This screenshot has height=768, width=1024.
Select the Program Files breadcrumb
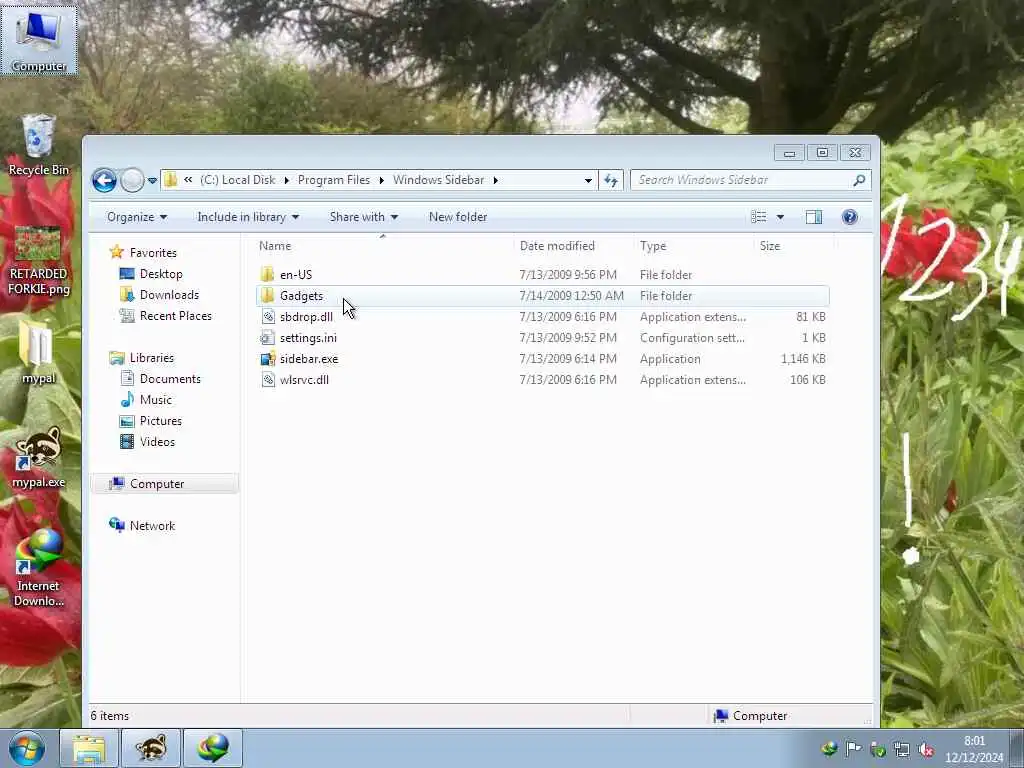(x=334, y=180)
